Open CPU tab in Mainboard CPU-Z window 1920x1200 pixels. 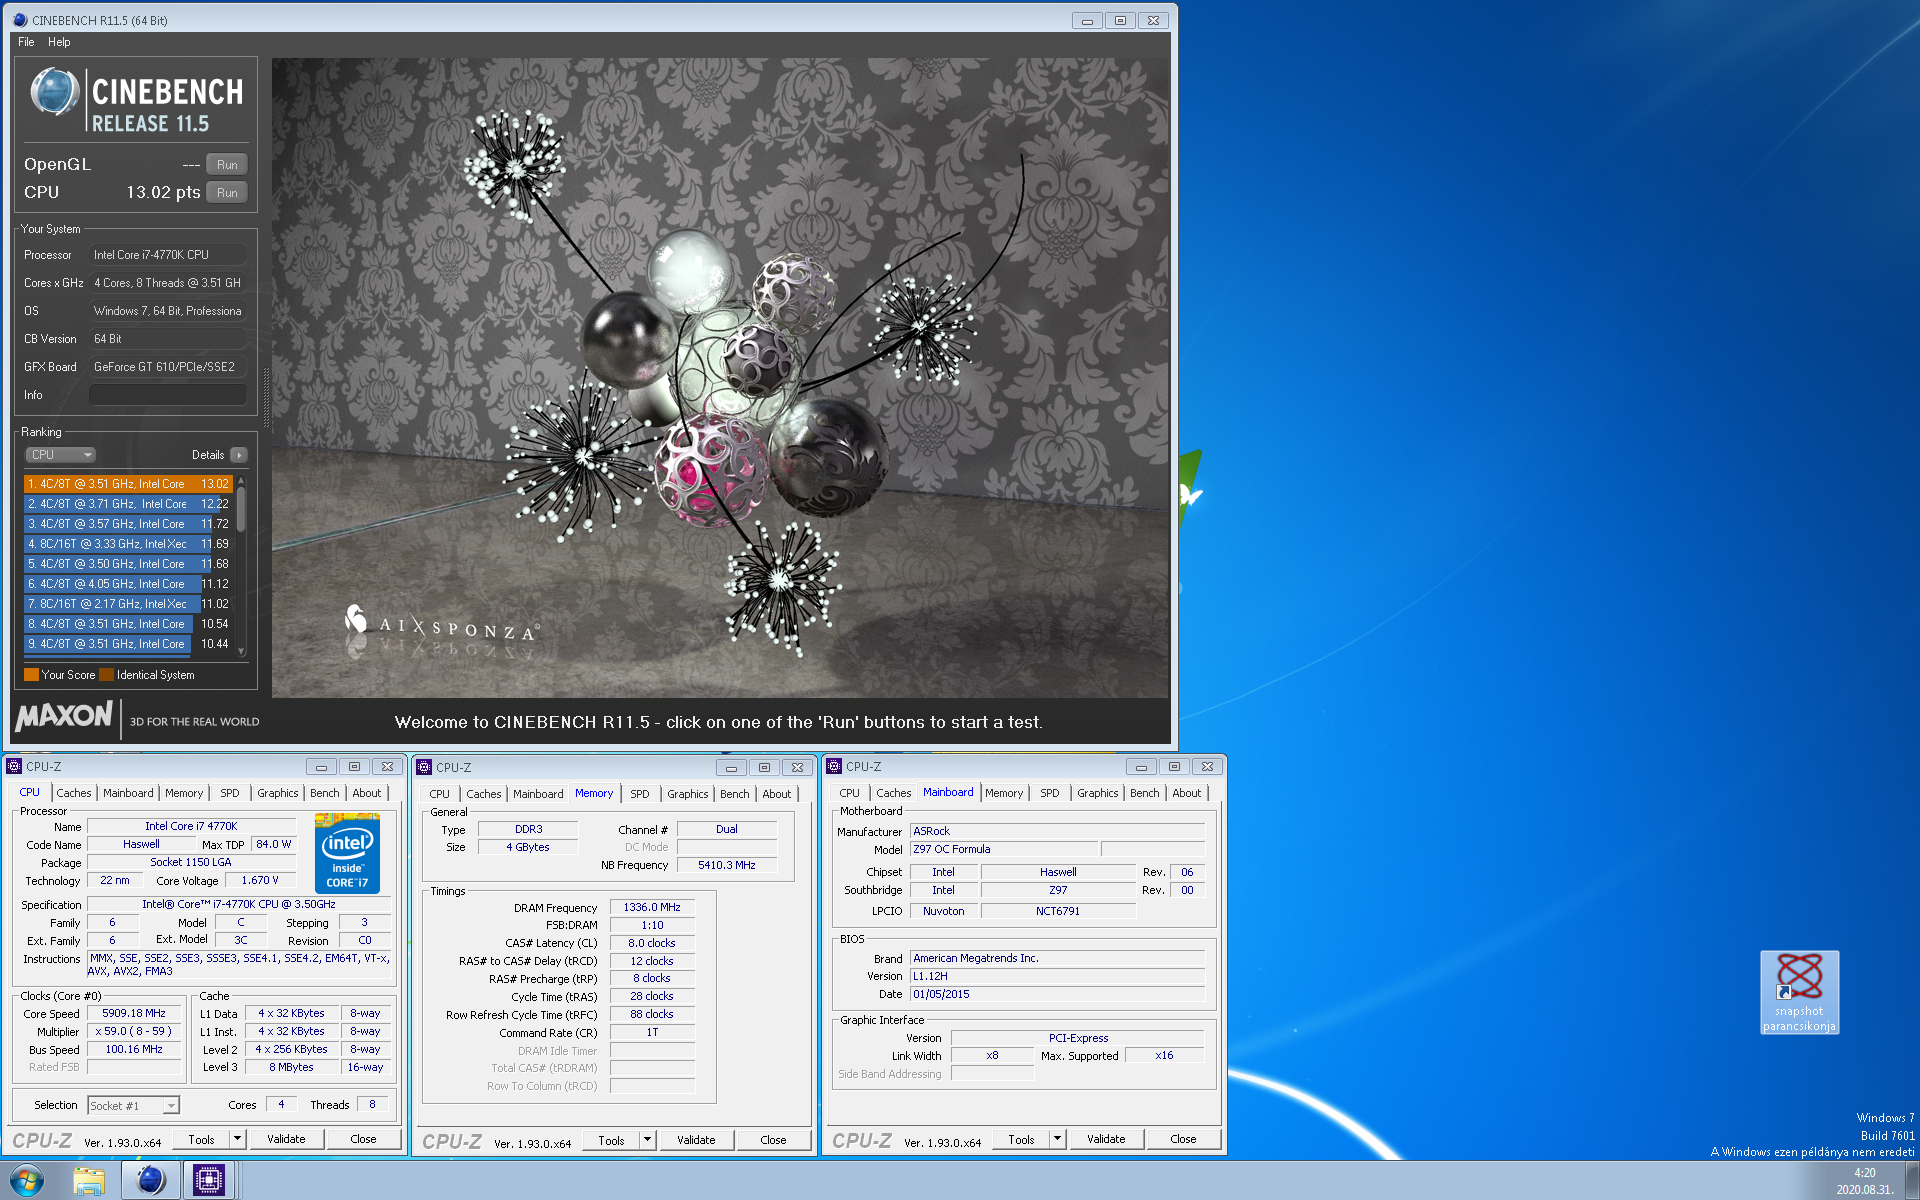pos(849,793)
